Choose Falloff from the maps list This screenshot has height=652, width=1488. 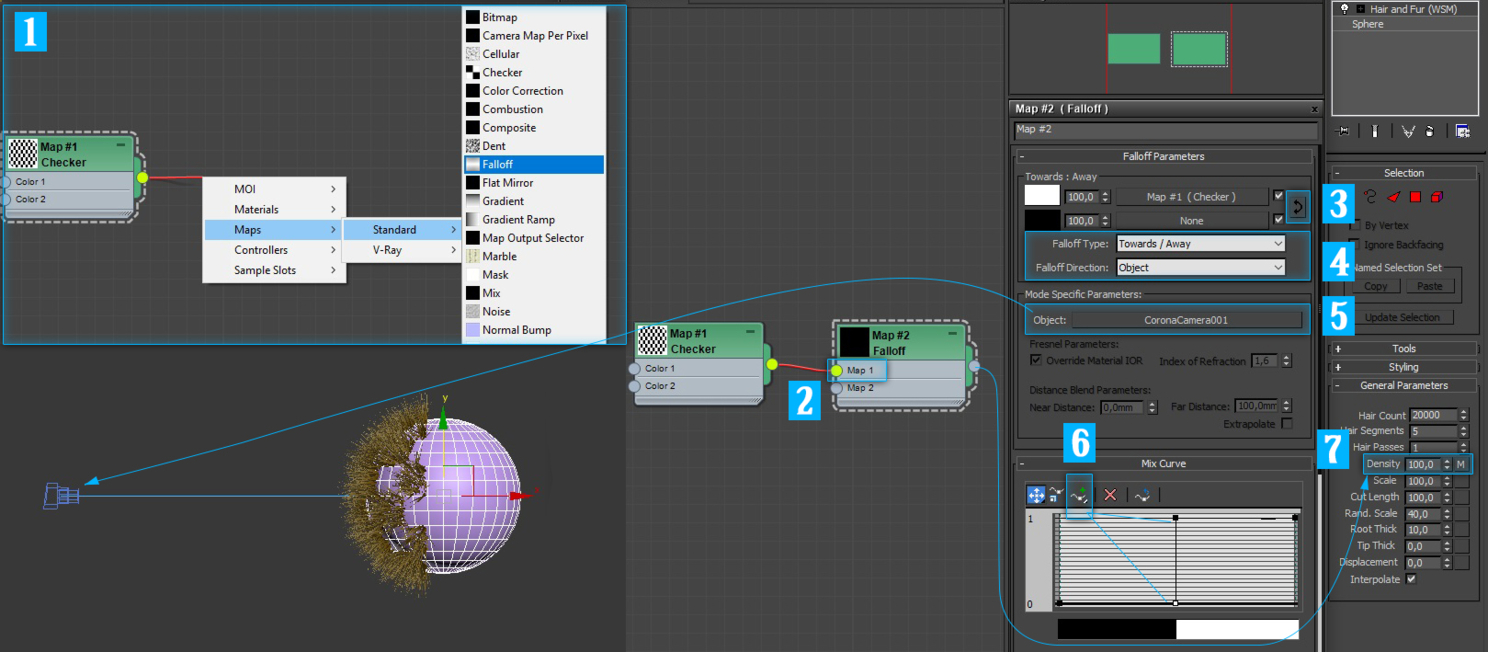point(534,164)
